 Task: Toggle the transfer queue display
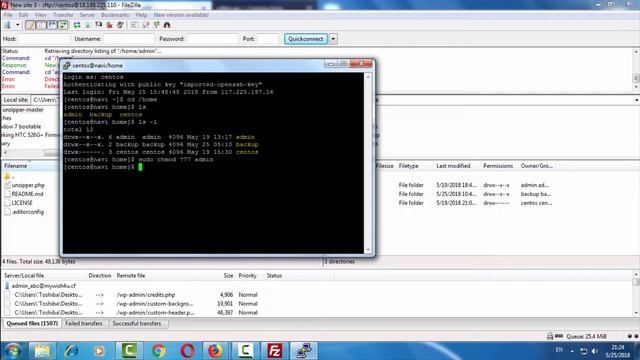click(63, 25)
